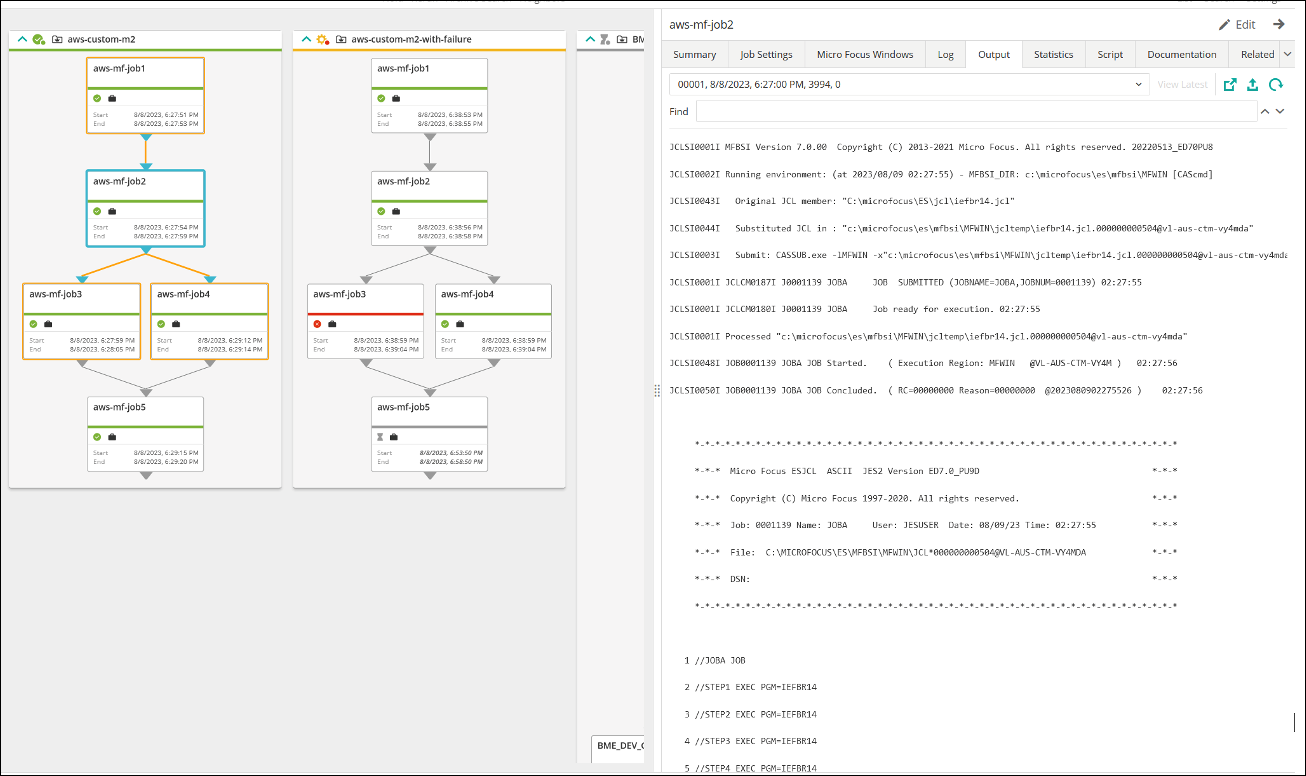Image resolution: width=1306 pixels, height=776 pixels.
Task: Open the output in a new window
Action: click(1229, 84)
